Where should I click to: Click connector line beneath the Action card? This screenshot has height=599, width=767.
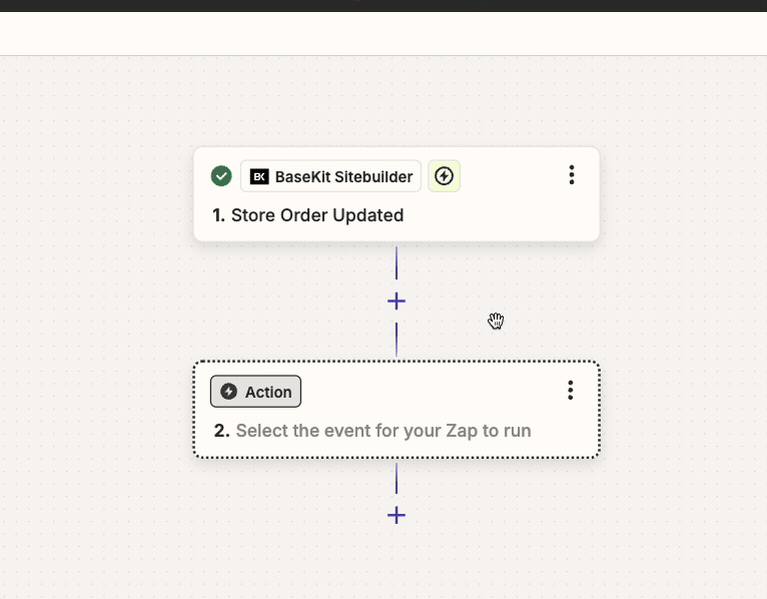(x=396, y=478)
